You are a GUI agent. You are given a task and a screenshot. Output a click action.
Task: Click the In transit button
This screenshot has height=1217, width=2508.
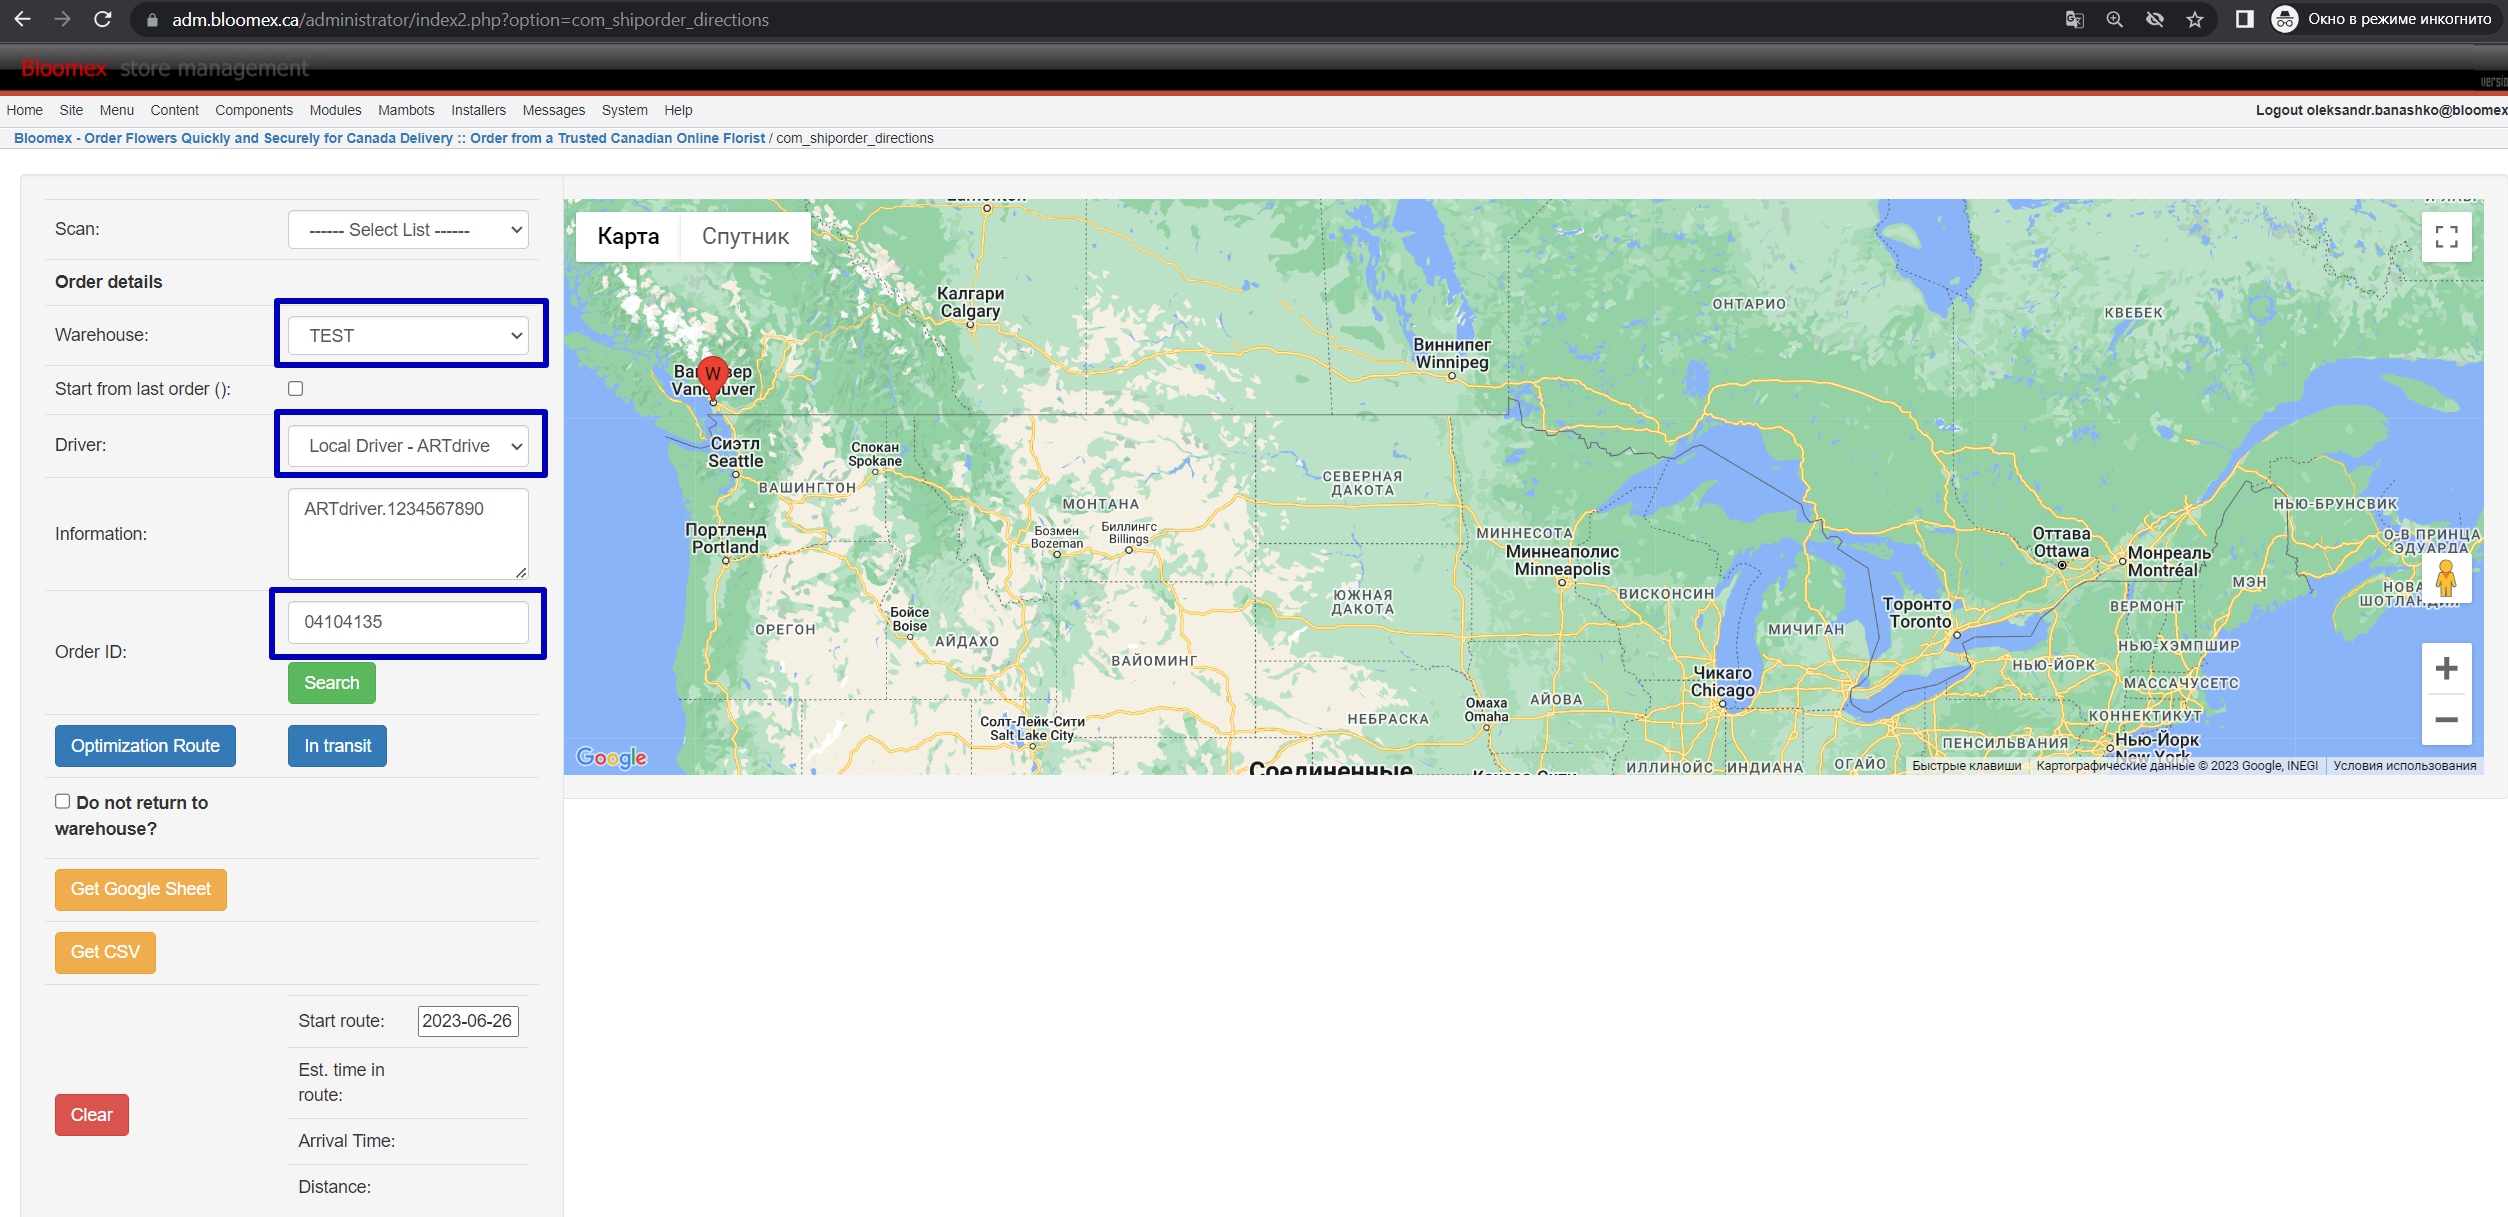click(337, 746)
